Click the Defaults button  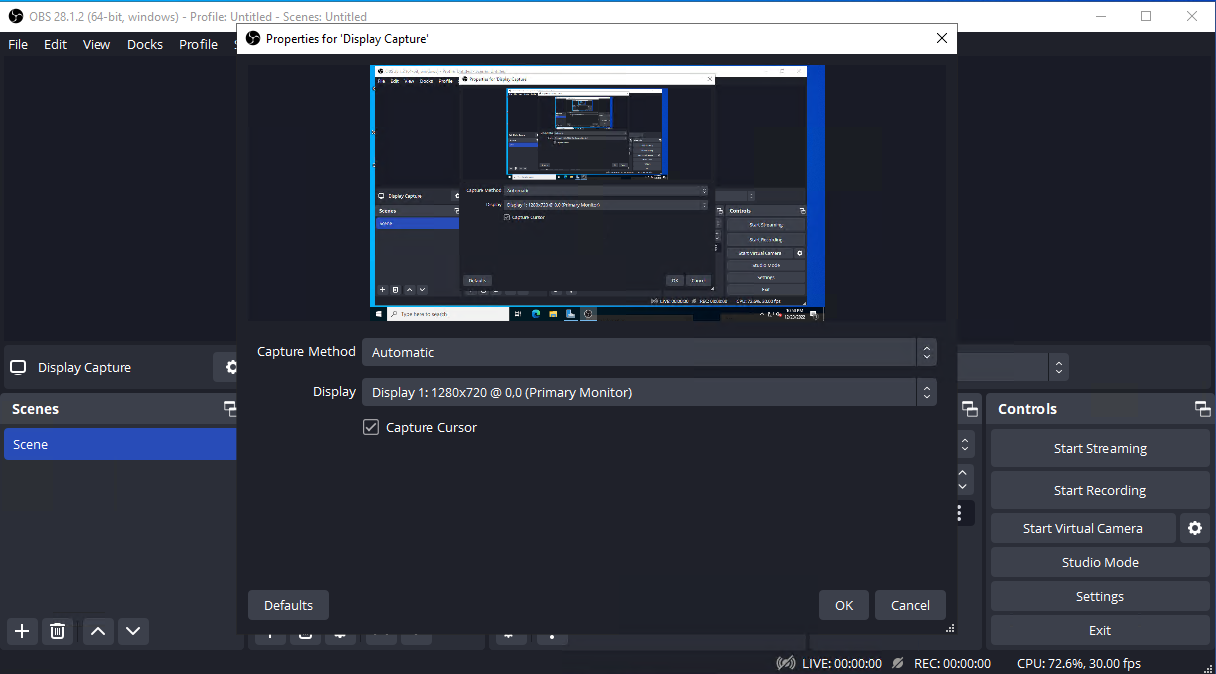[x=288, y=605]
